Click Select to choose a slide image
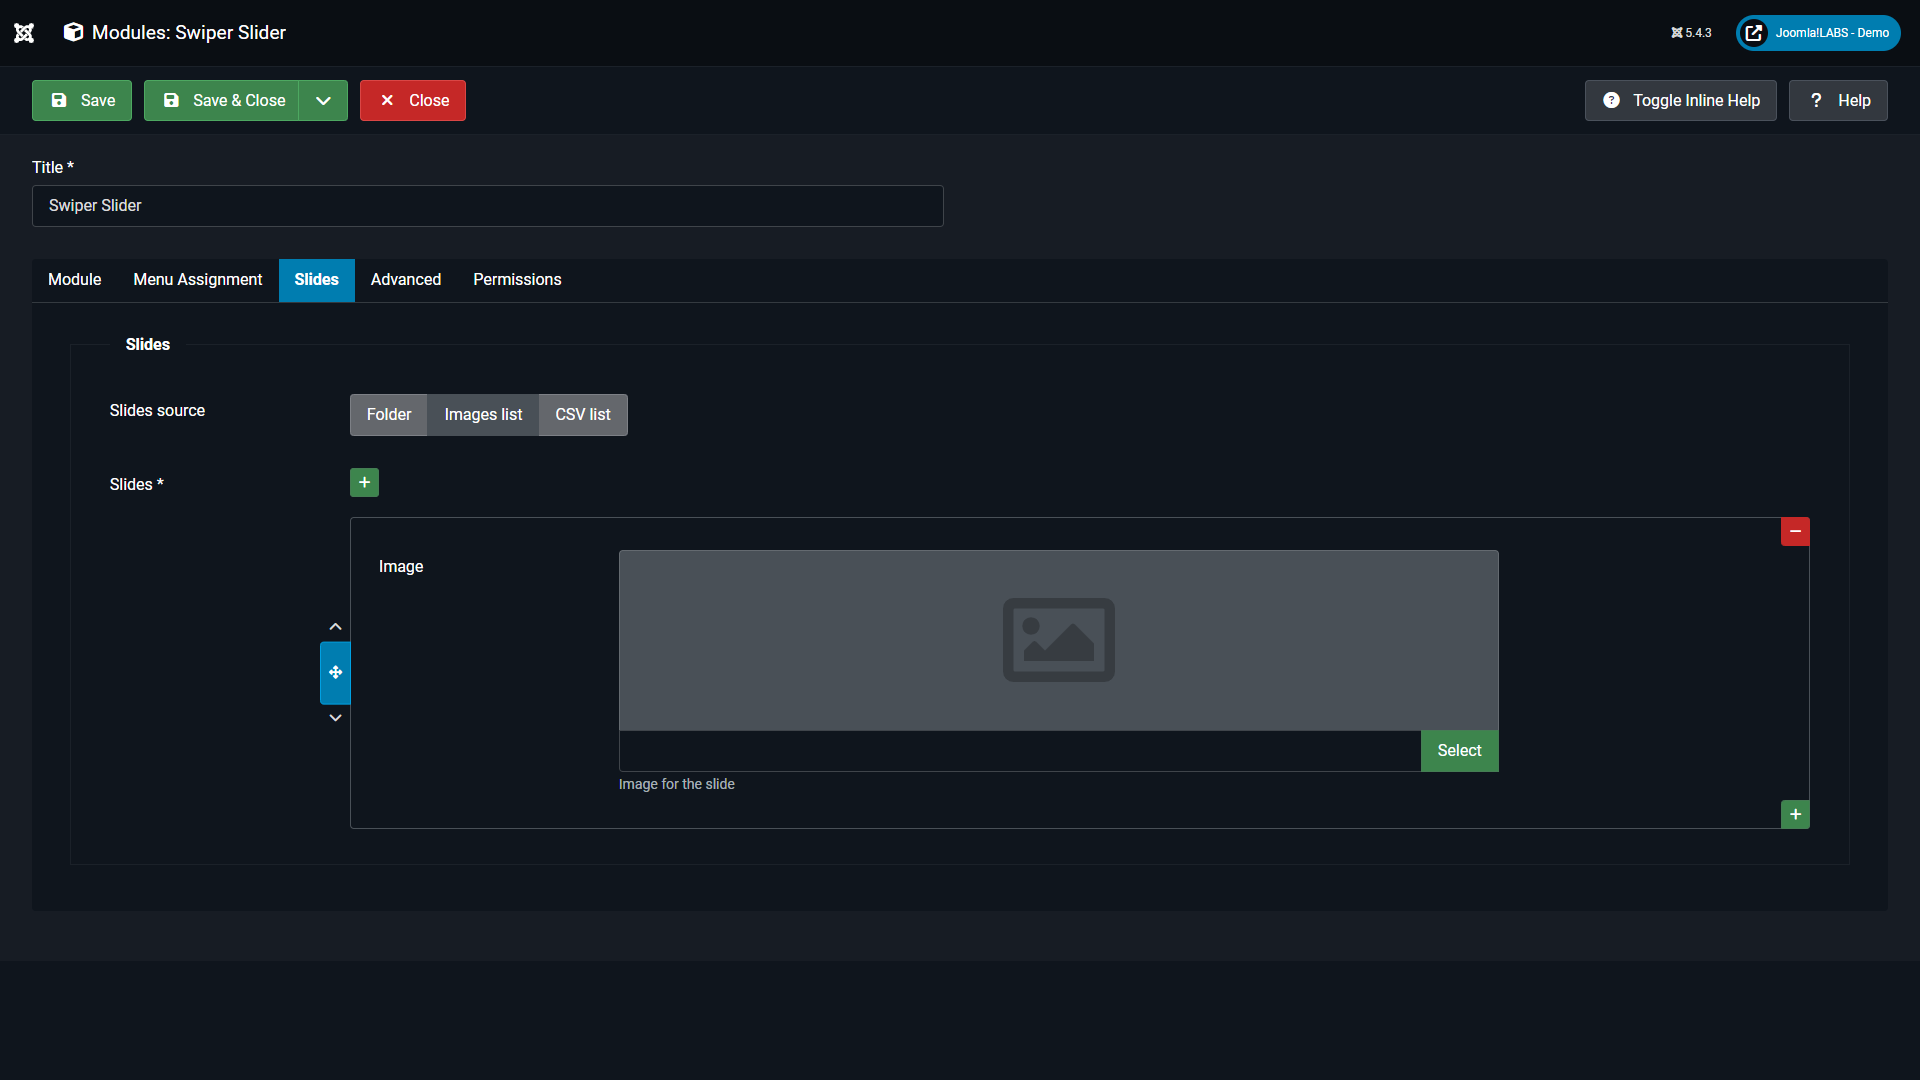1920x1080 pixels. pos(1459,750)
